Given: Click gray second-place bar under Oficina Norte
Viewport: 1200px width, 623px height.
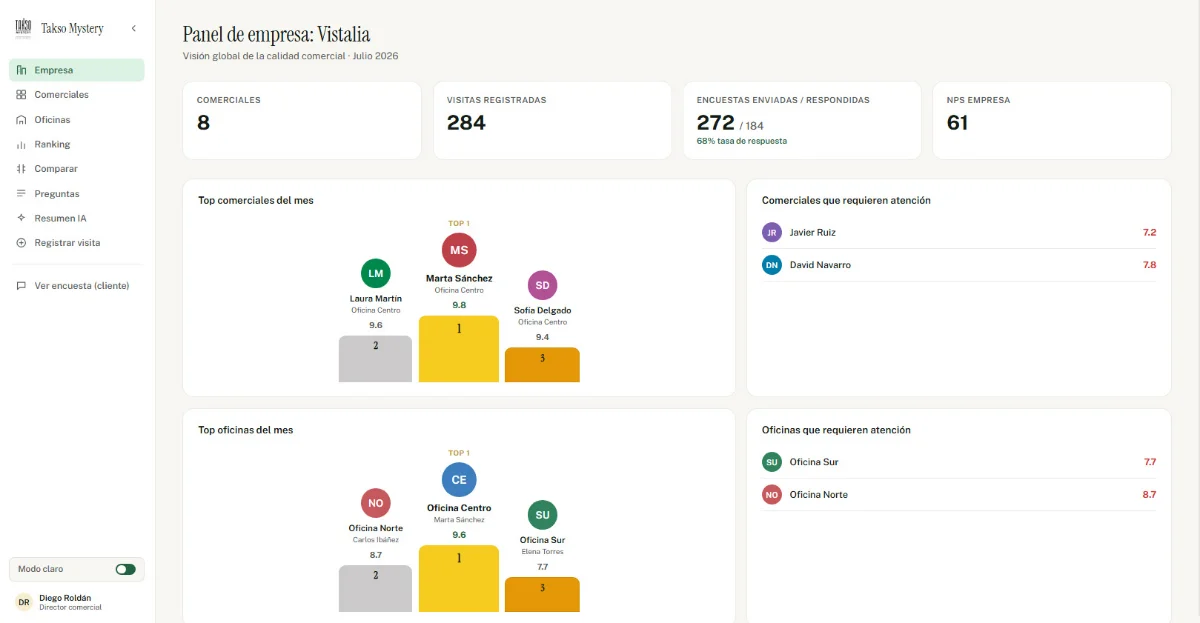Looking at the screenshot, I should coord(375,589).
